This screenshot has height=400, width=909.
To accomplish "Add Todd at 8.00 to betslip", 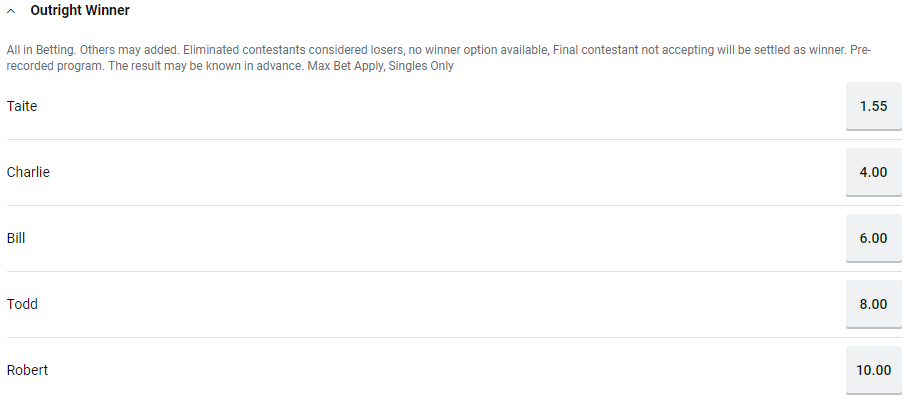I will [x=874, y=304].
